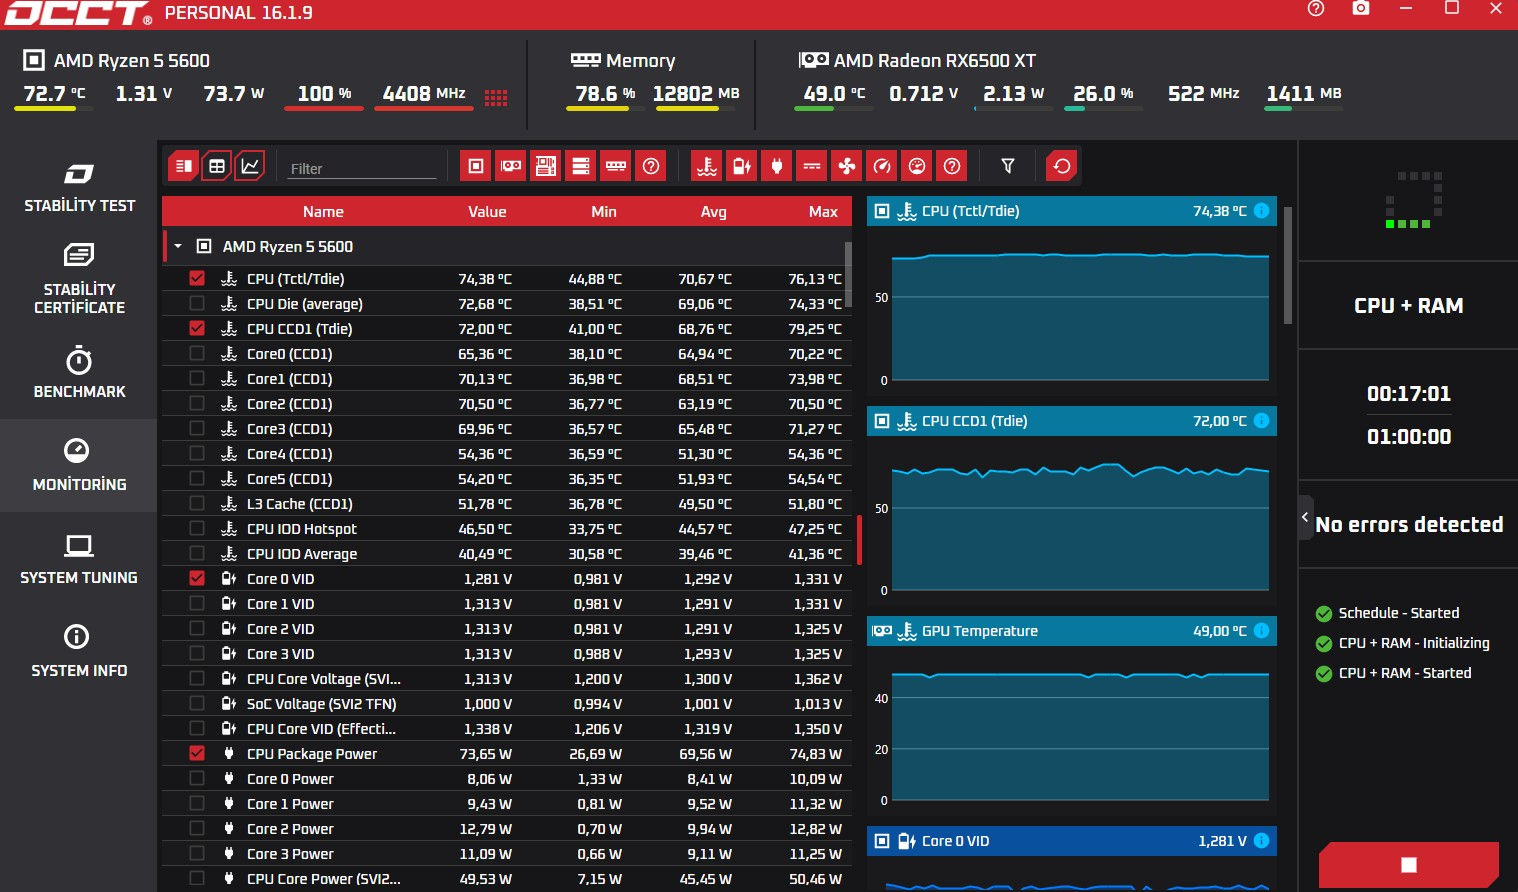Sort the table by Value column
The height and width of the screenshot is (892, 1518).
pyautogui.click(x=487, y=211)
